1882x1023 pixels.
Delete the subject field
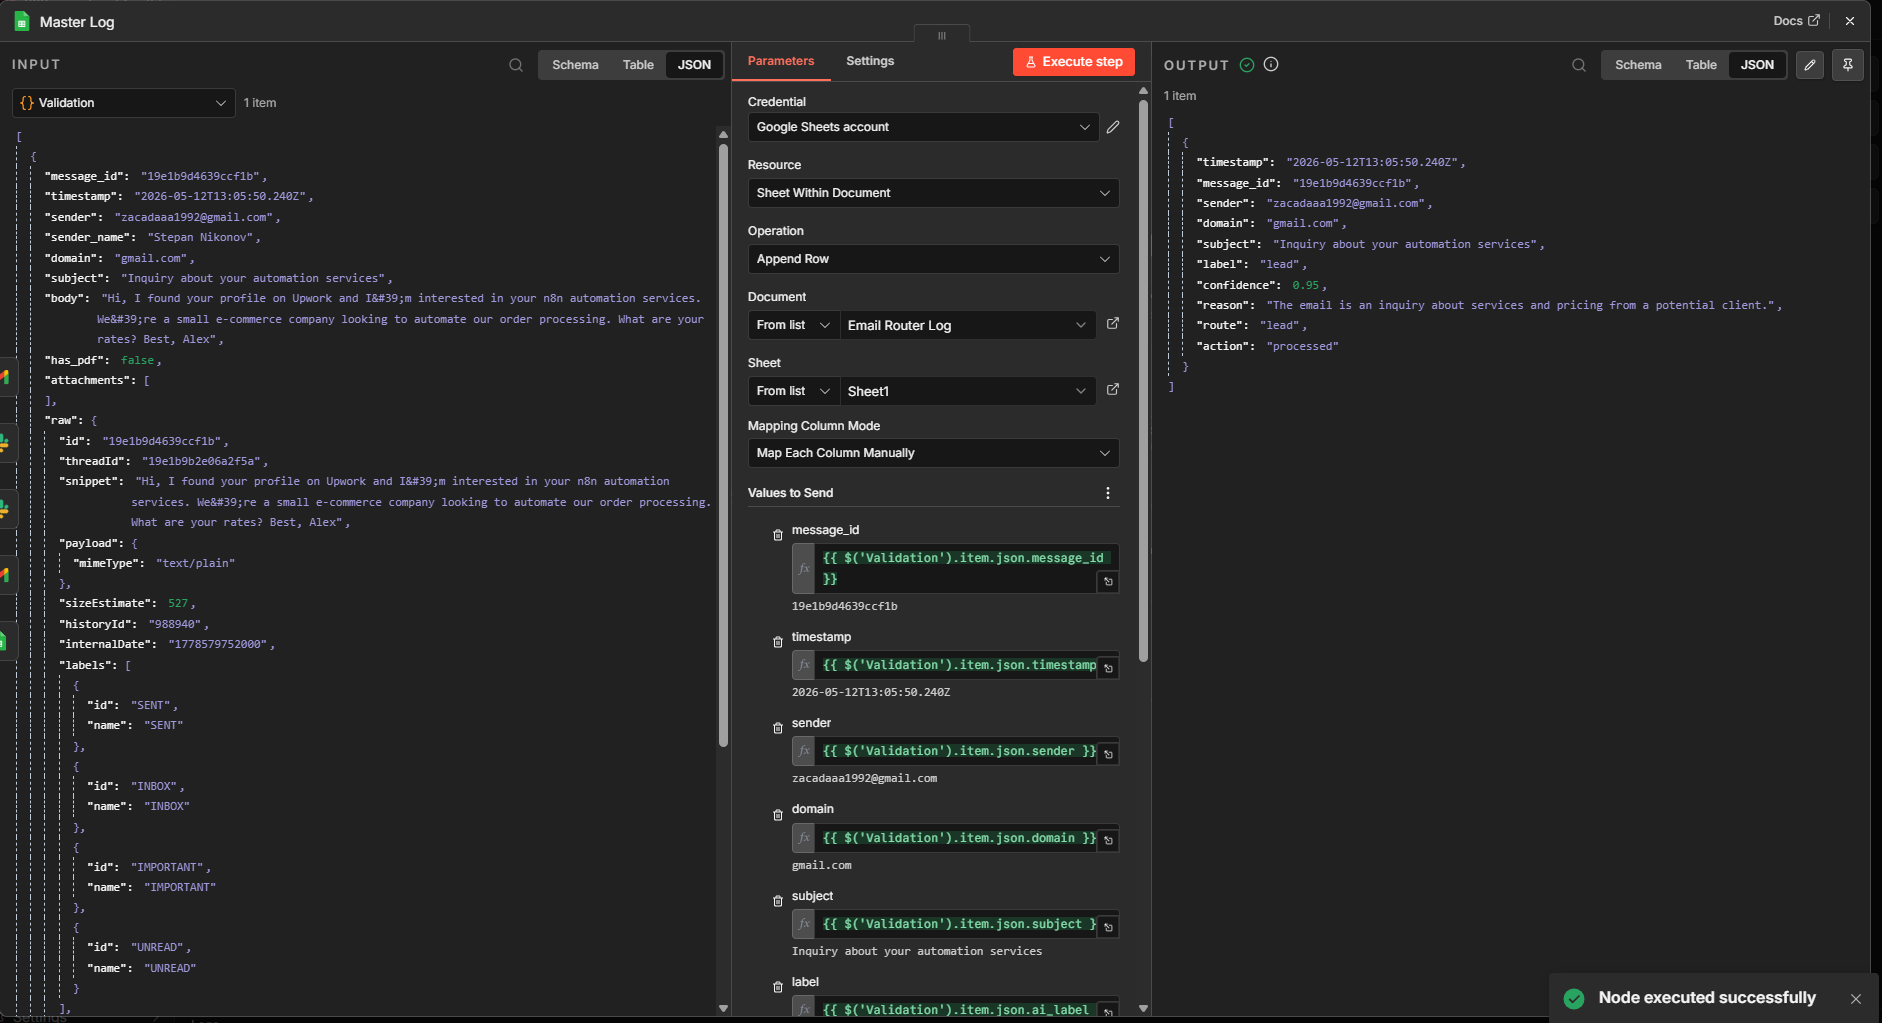(x=778, y=901)
